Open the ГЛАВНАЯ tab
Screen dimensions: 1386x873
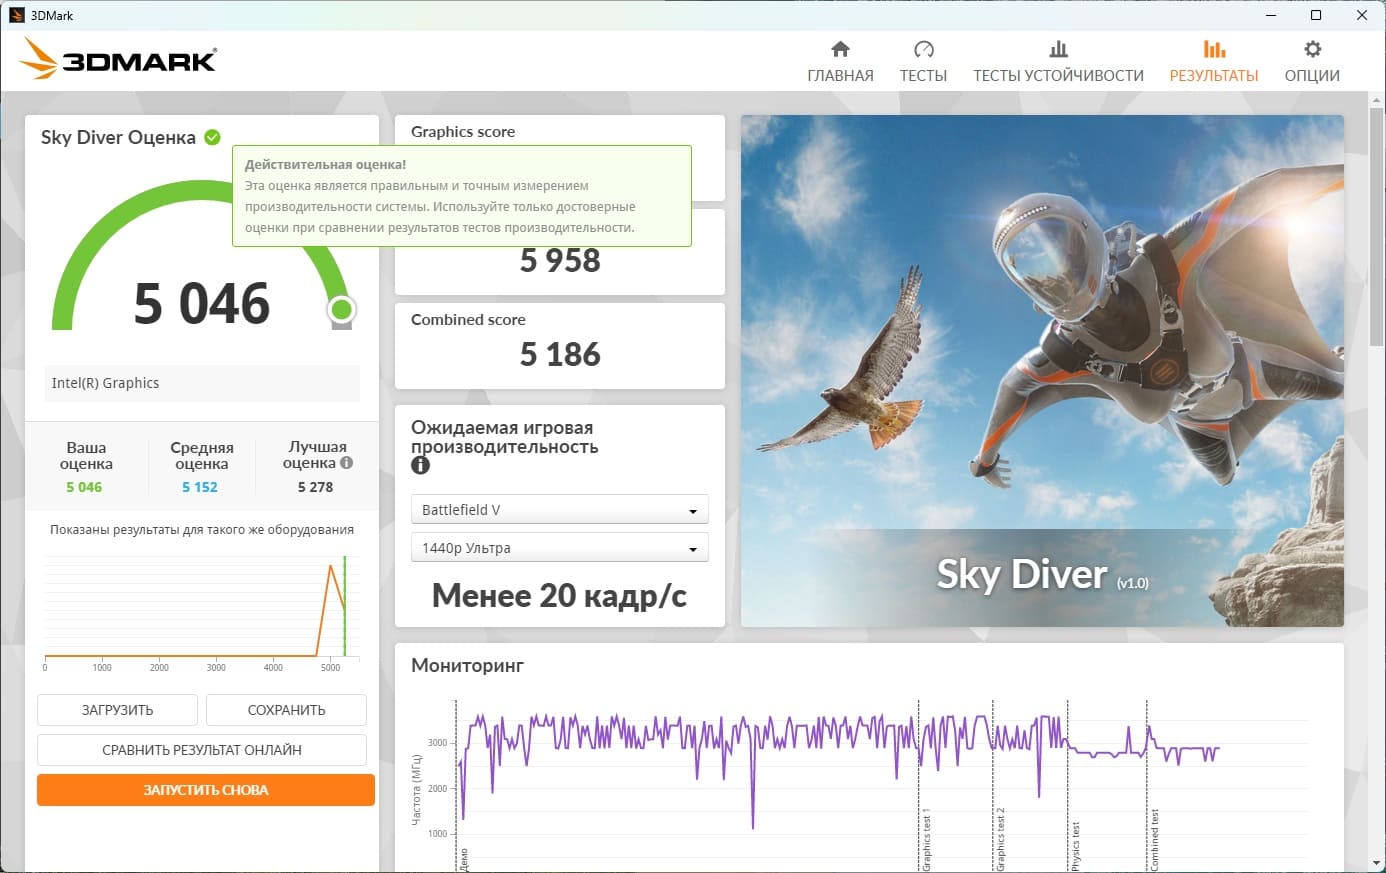[x=840, y=62]
